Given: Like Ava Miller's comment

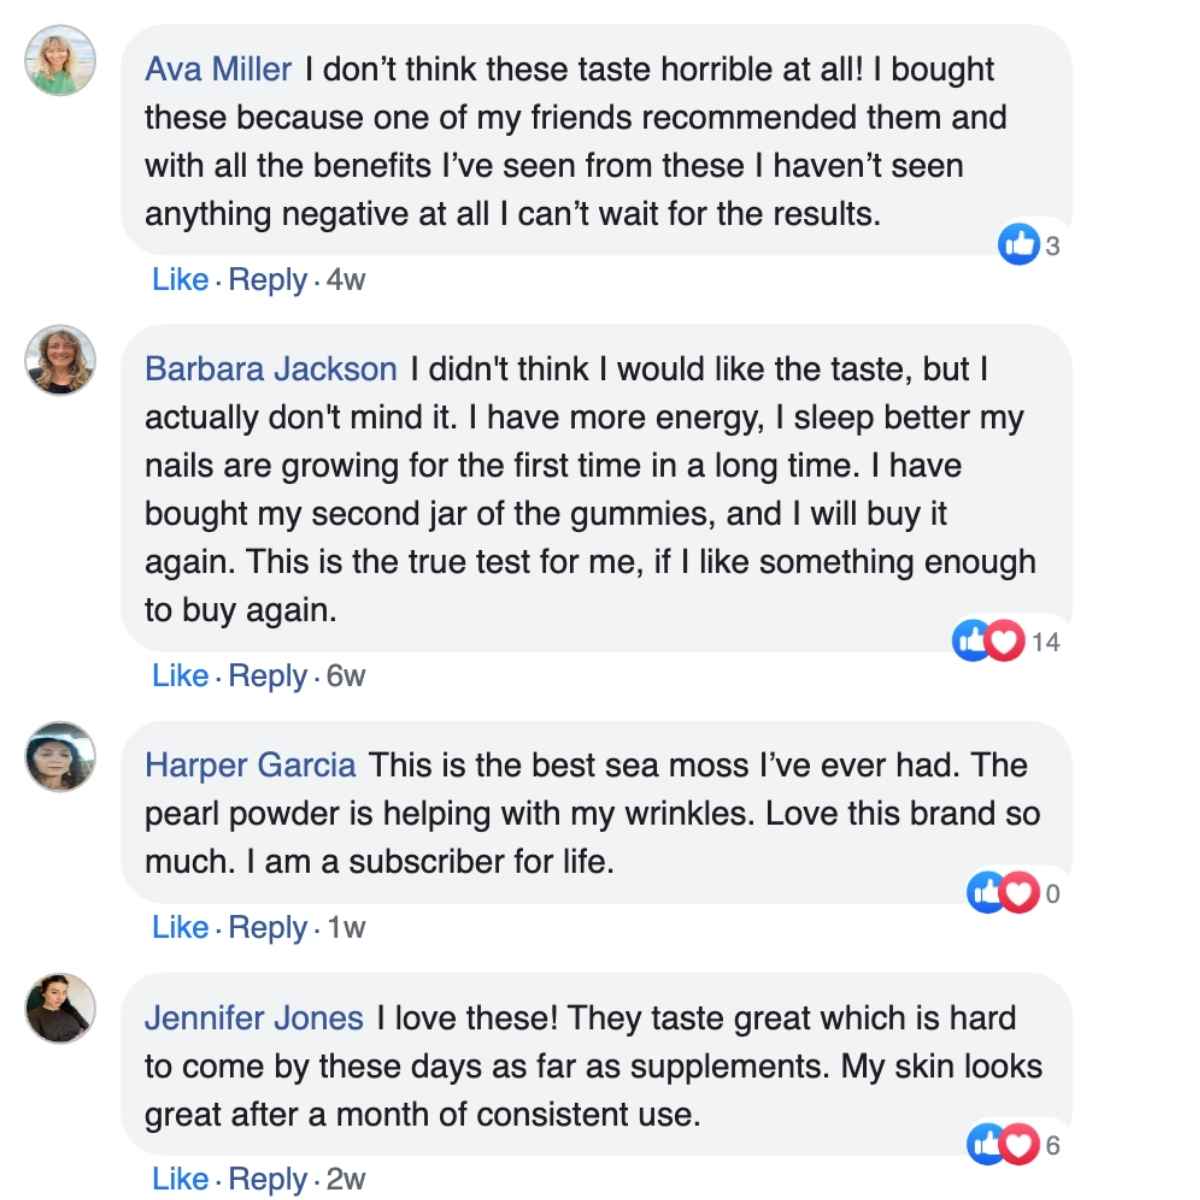Looking at the screenshot, I should point(180,279).
